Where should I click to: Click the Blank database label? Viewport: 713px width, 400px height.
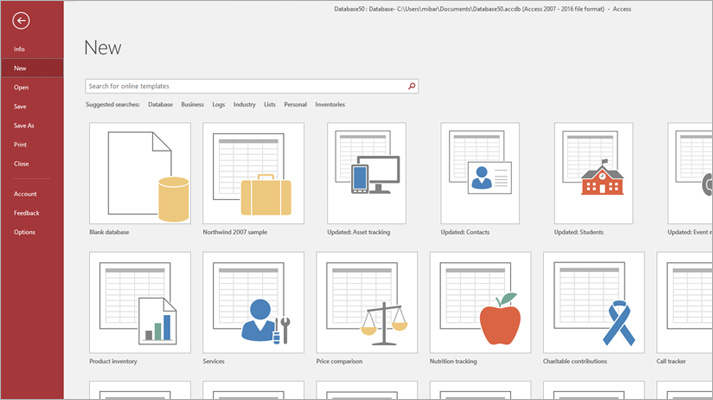coord(109,232)
